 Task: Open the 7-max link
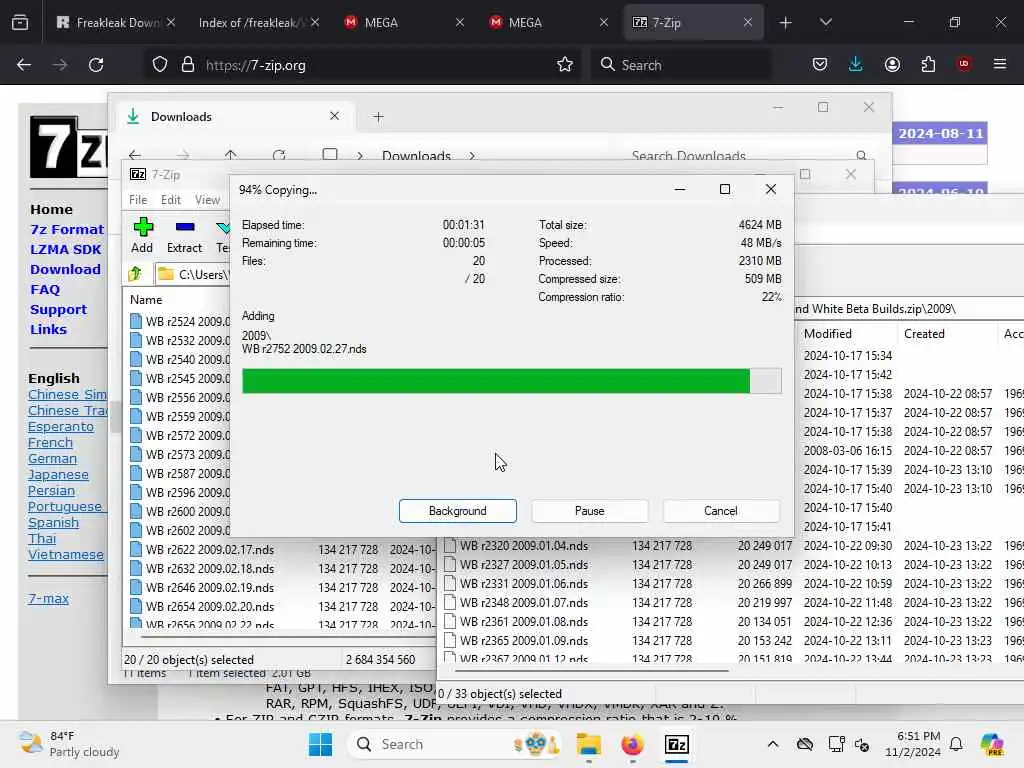tap(48, 598)
